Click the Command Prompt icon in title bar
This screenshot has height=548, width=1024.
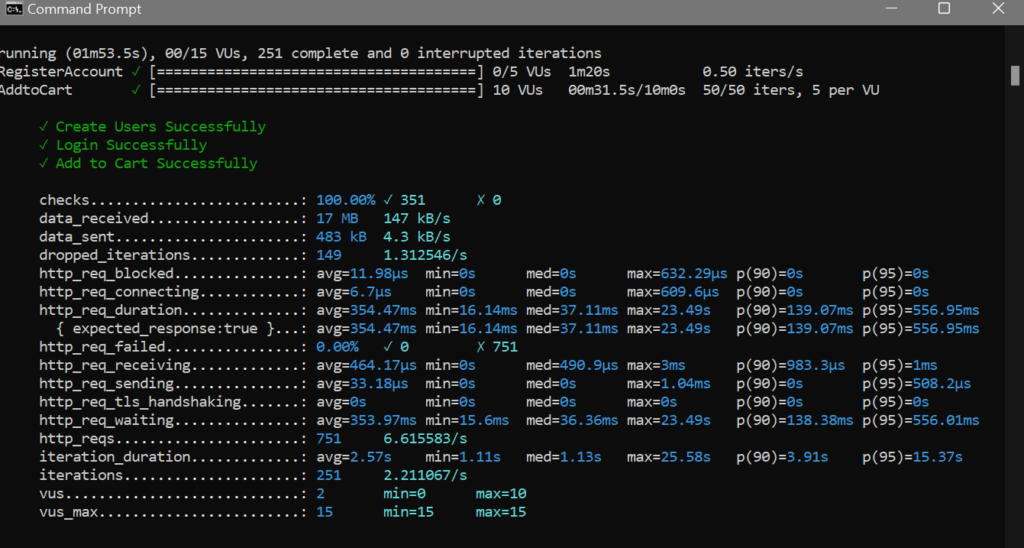pyautogui.click(x=12, y=9)
